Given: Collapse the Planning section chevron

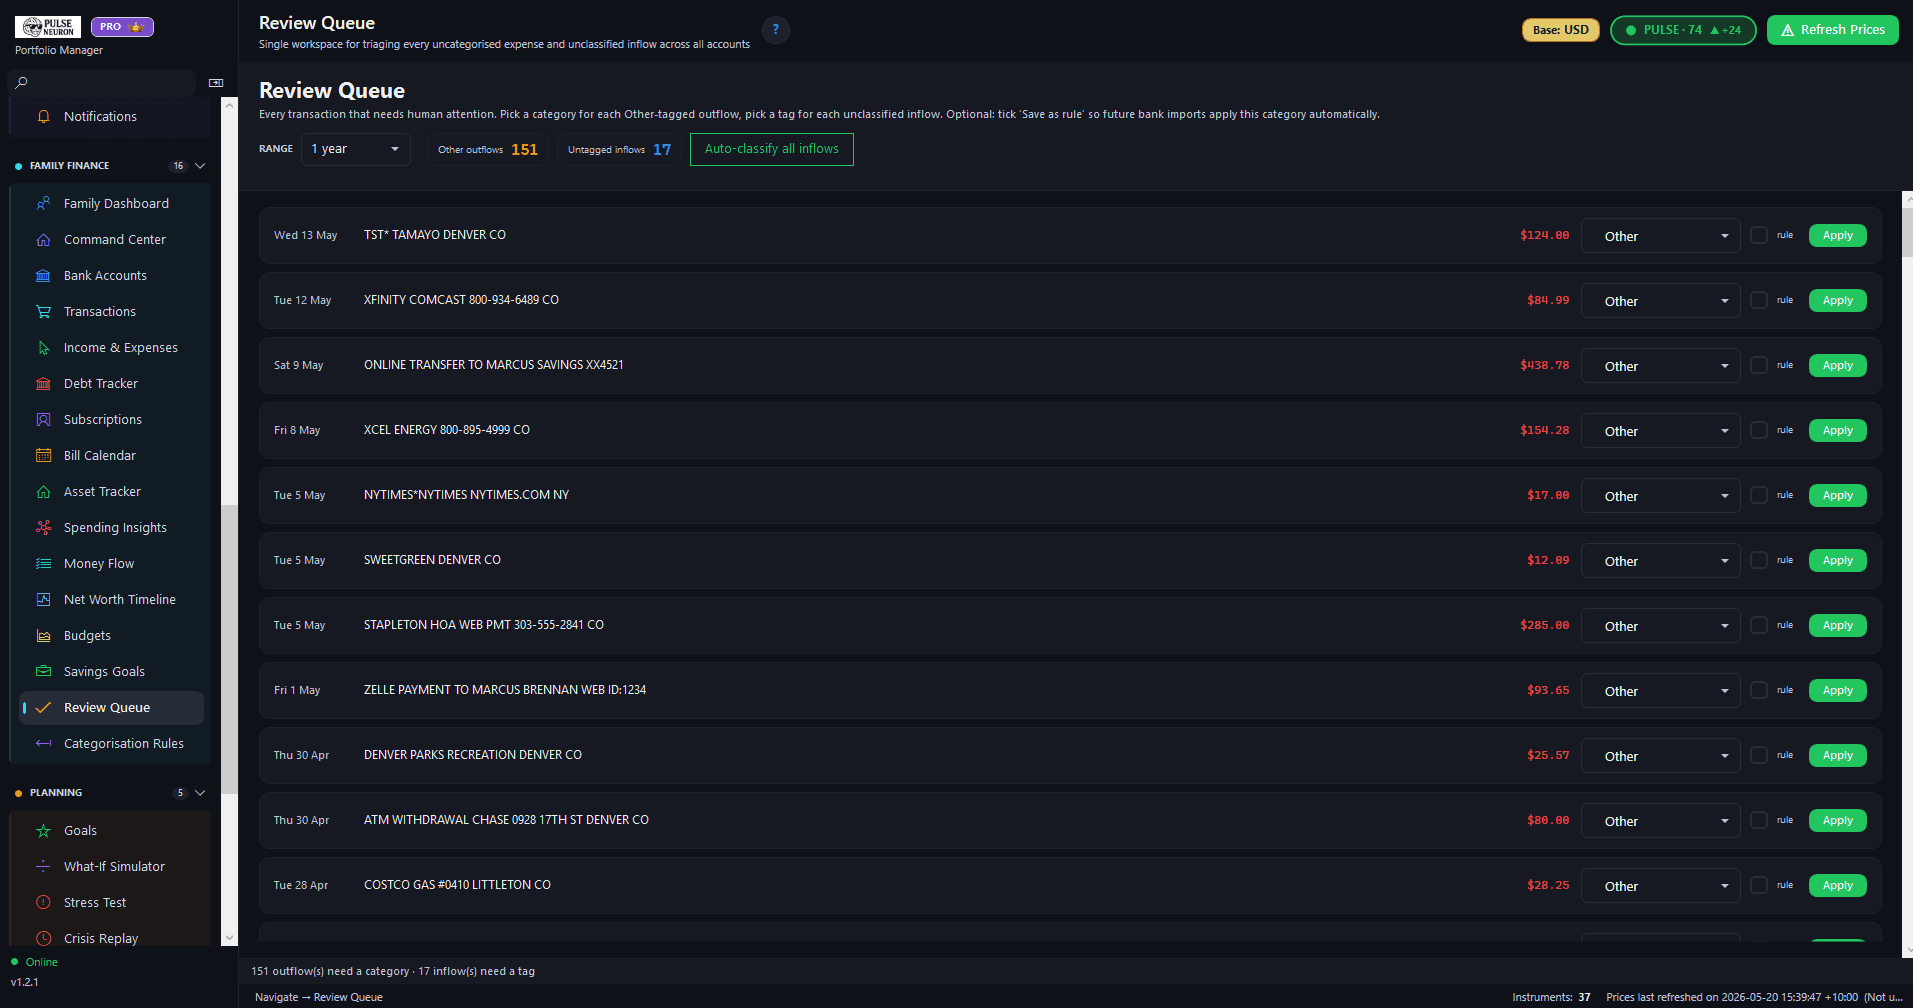Looking at the screenshot, I should [x=200, y=793].
